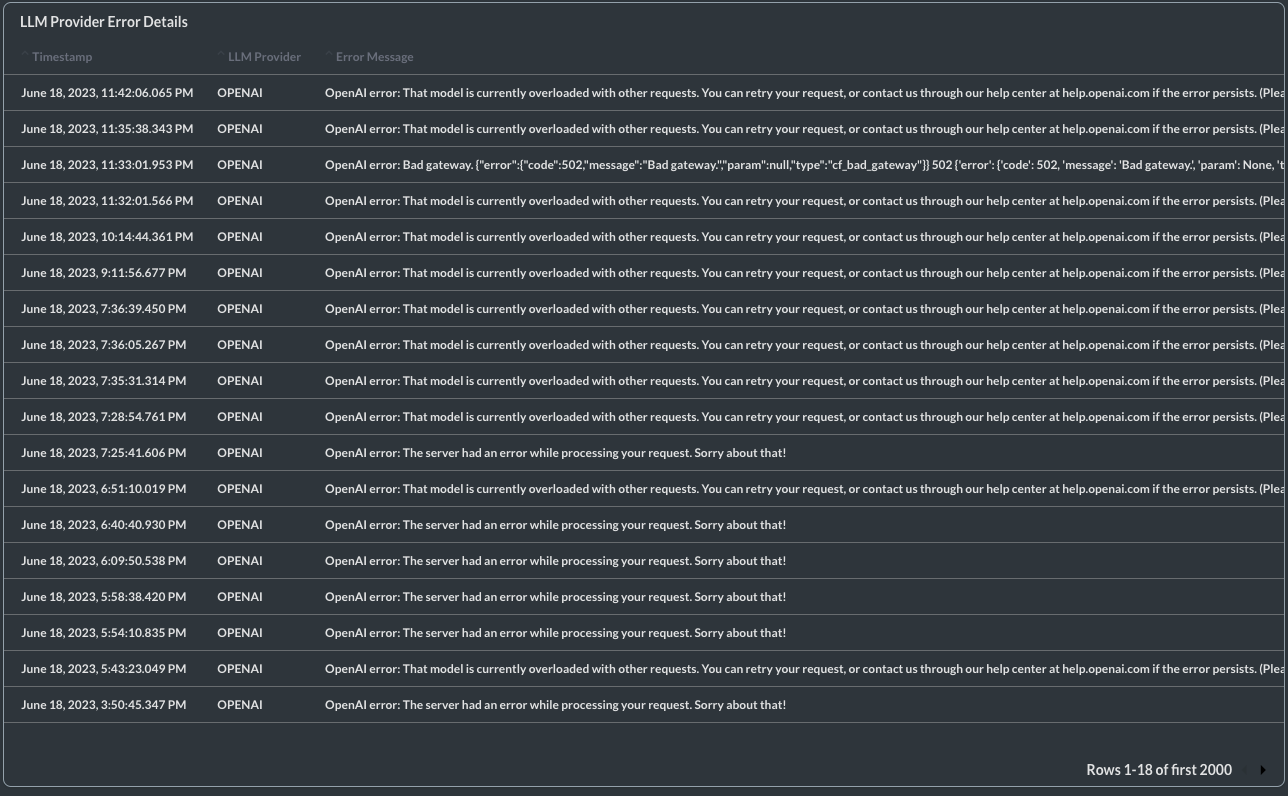Image resolution: width=1288 pixels, height=796 pixels.
Task: Click the overloaded error message at 11:35:38.343 PM
Action: point(804,129)
